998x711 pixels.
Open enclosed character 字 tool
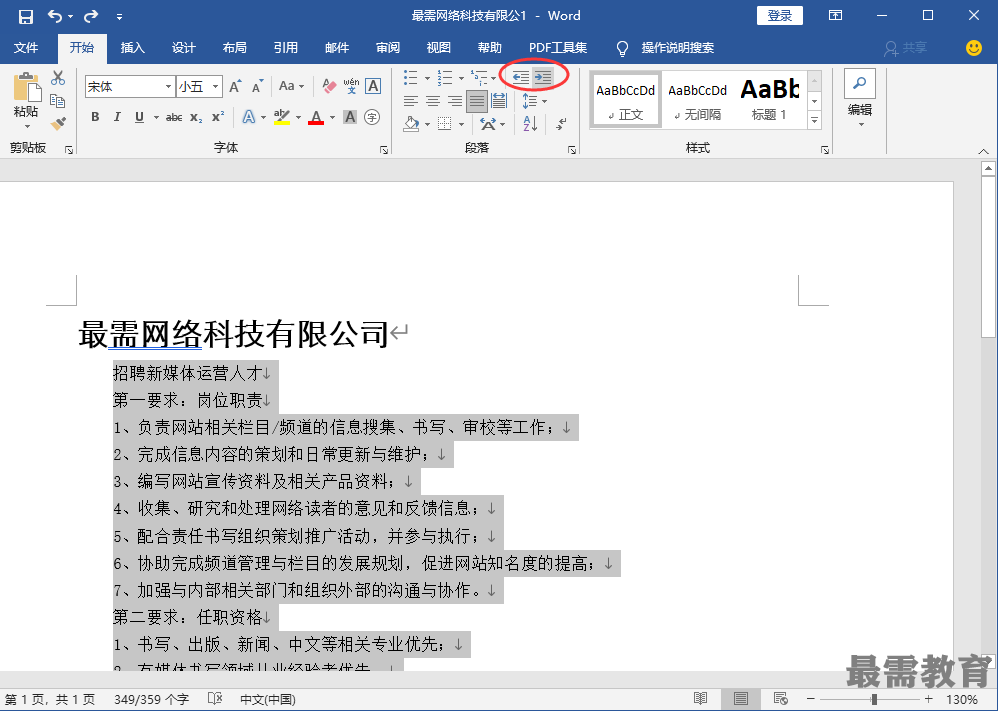[x=372, y=117]
